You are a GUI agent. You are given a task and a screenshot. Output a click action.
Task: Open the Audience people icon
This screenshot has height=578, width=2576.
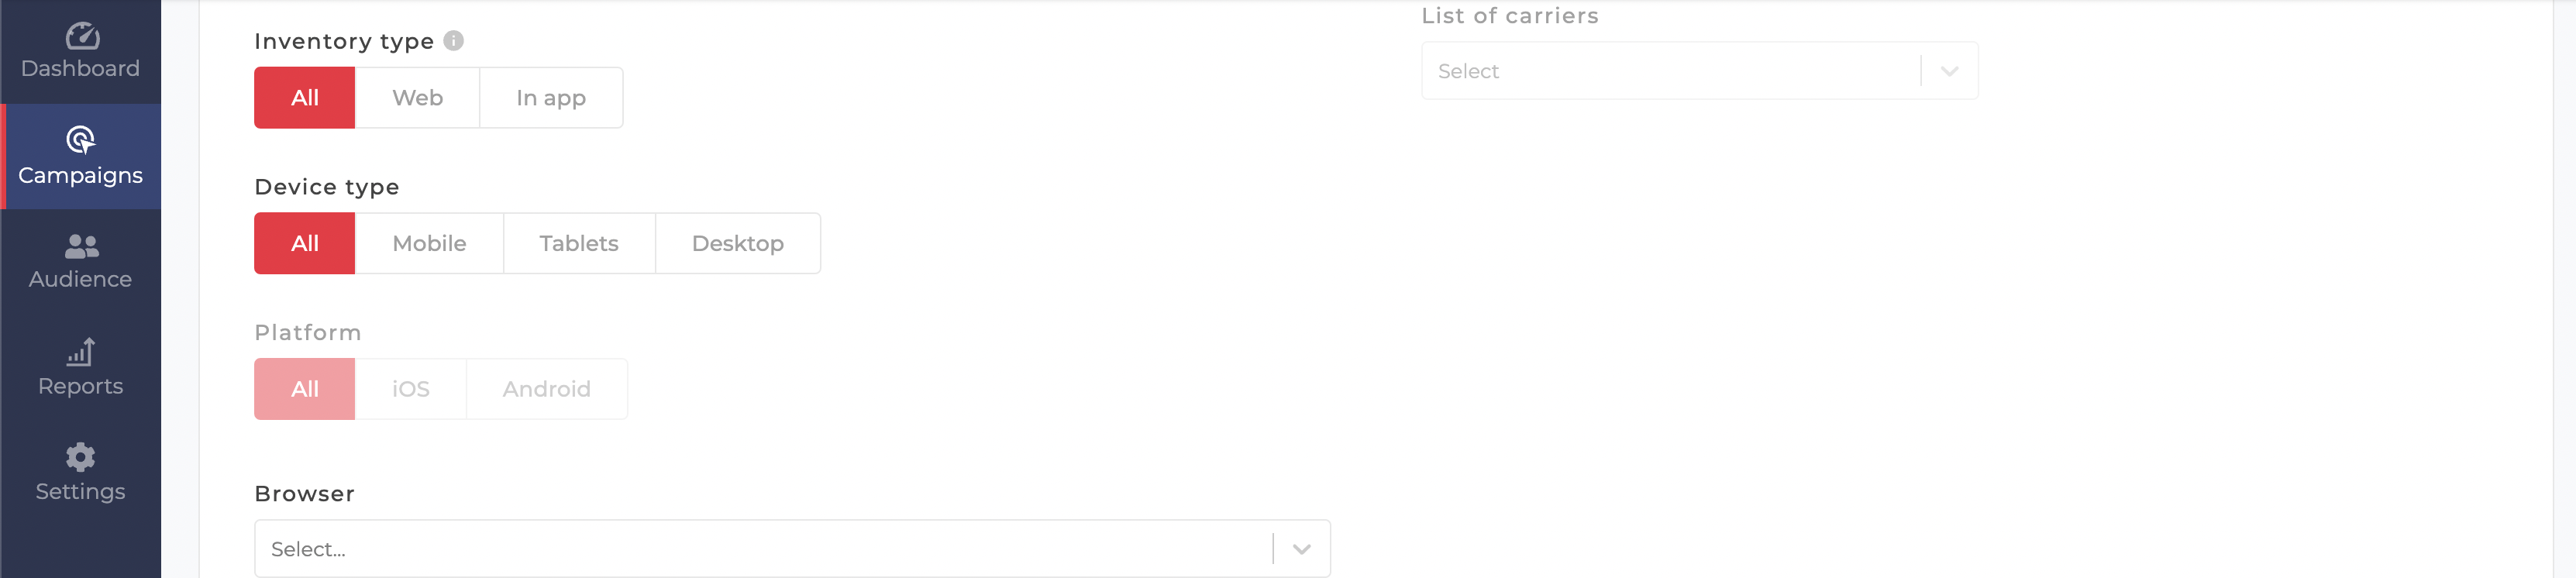click(81, 246)
